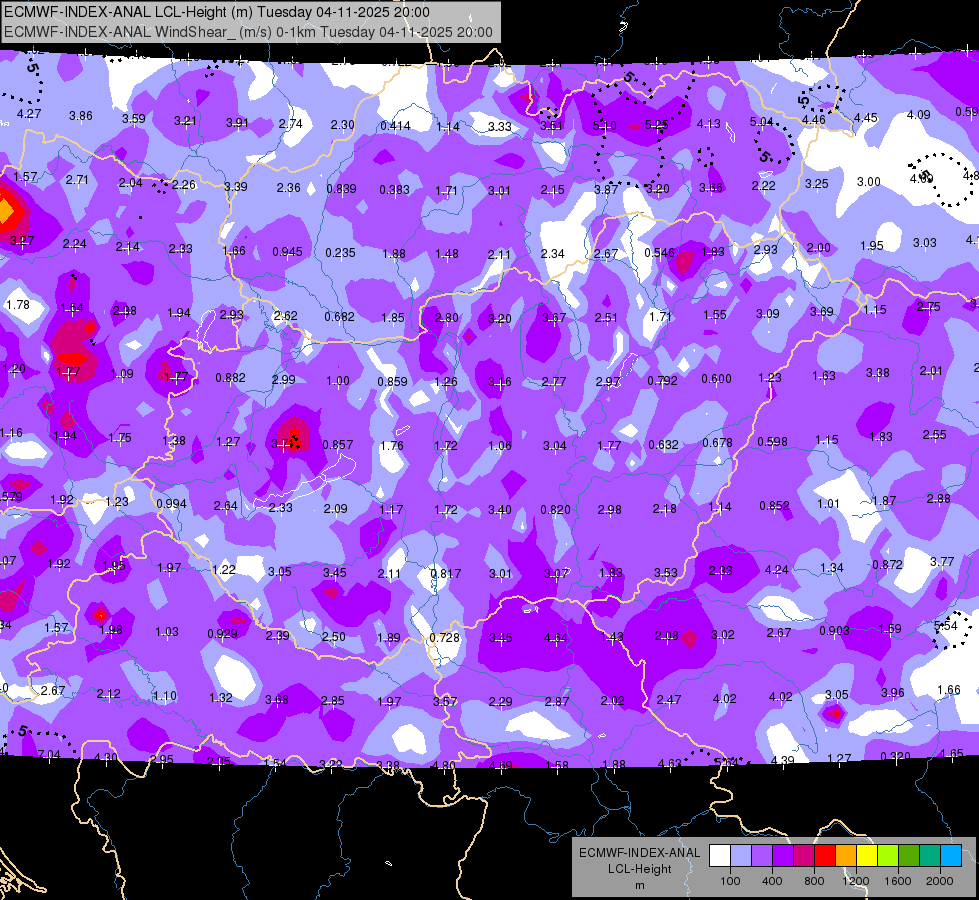Select the orange legend swatch above 1200
The image size is (979, 900).
click(846, 855)
